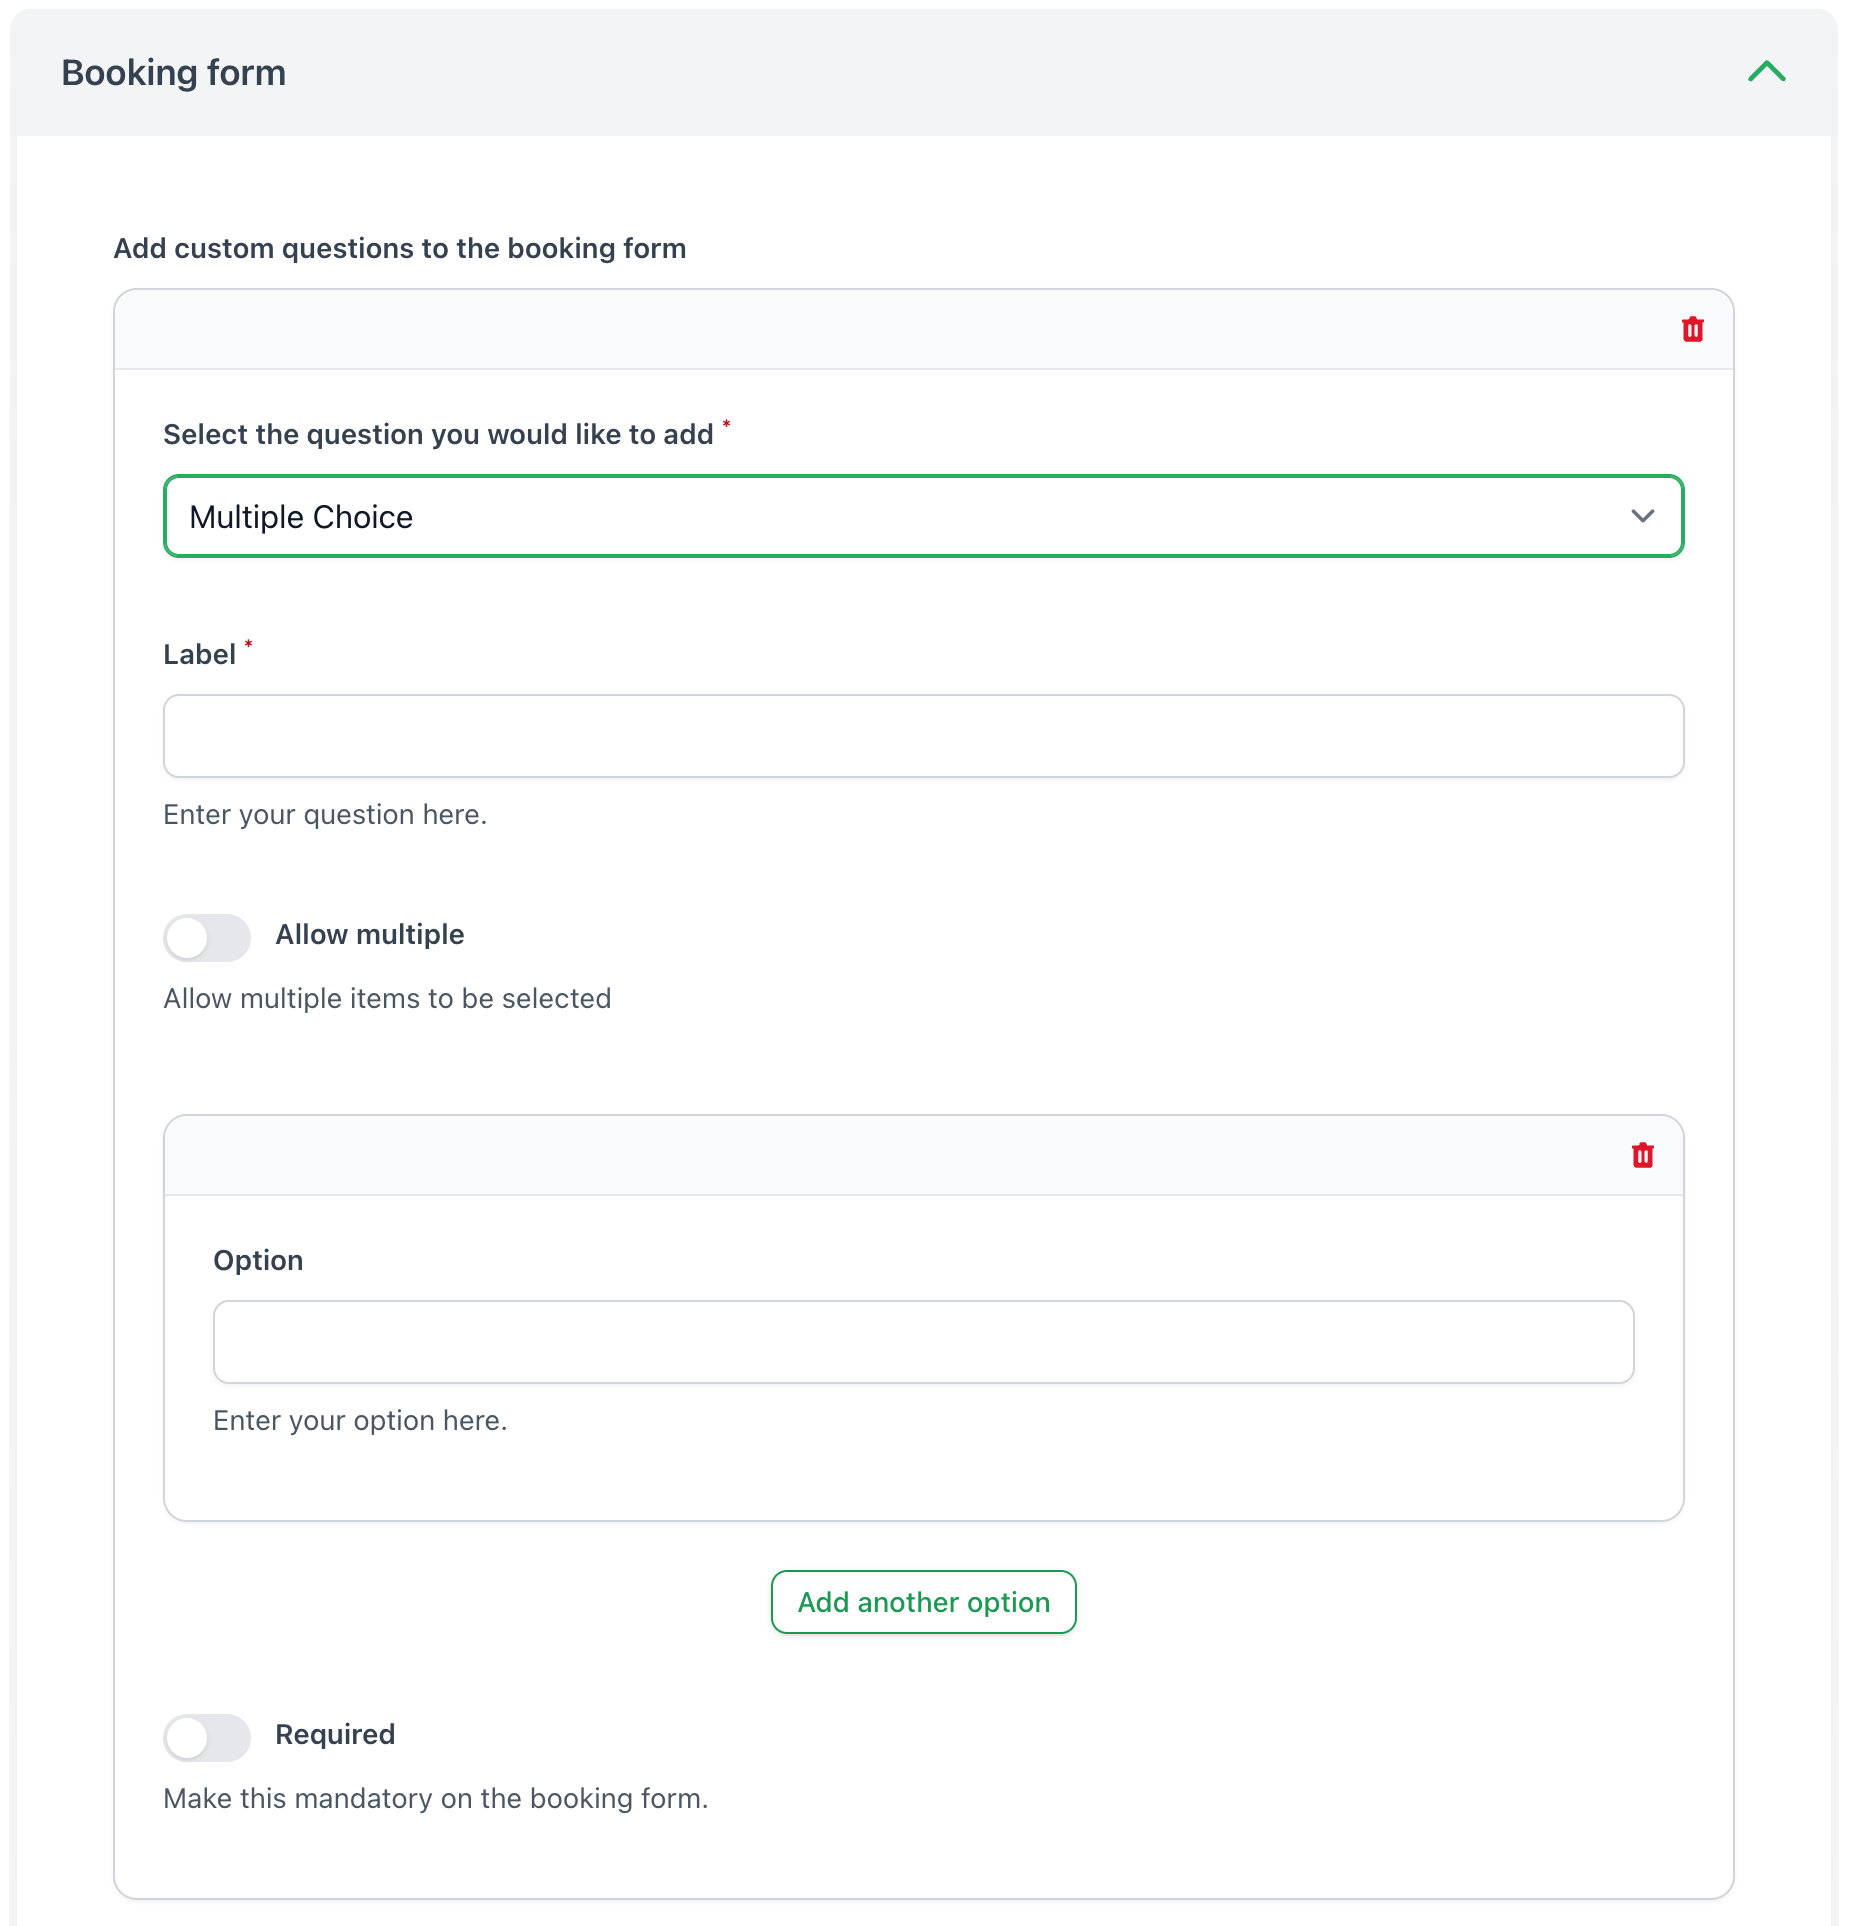1852x1926 pixels.
Task: Remove the option using its red trash icon
Action: (1642, 1155)
